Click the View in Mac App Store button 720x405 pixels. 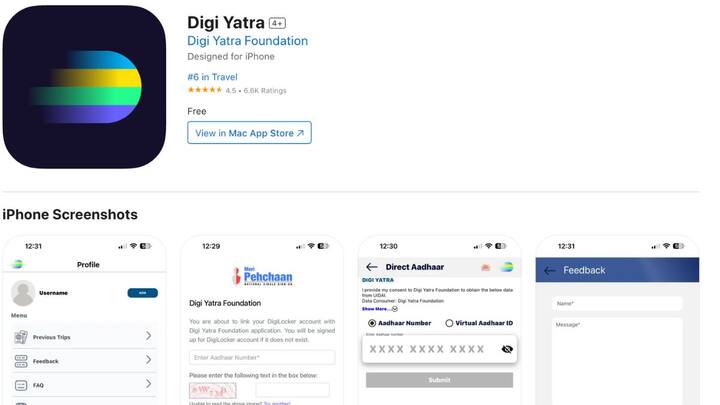tap(249, 133)
